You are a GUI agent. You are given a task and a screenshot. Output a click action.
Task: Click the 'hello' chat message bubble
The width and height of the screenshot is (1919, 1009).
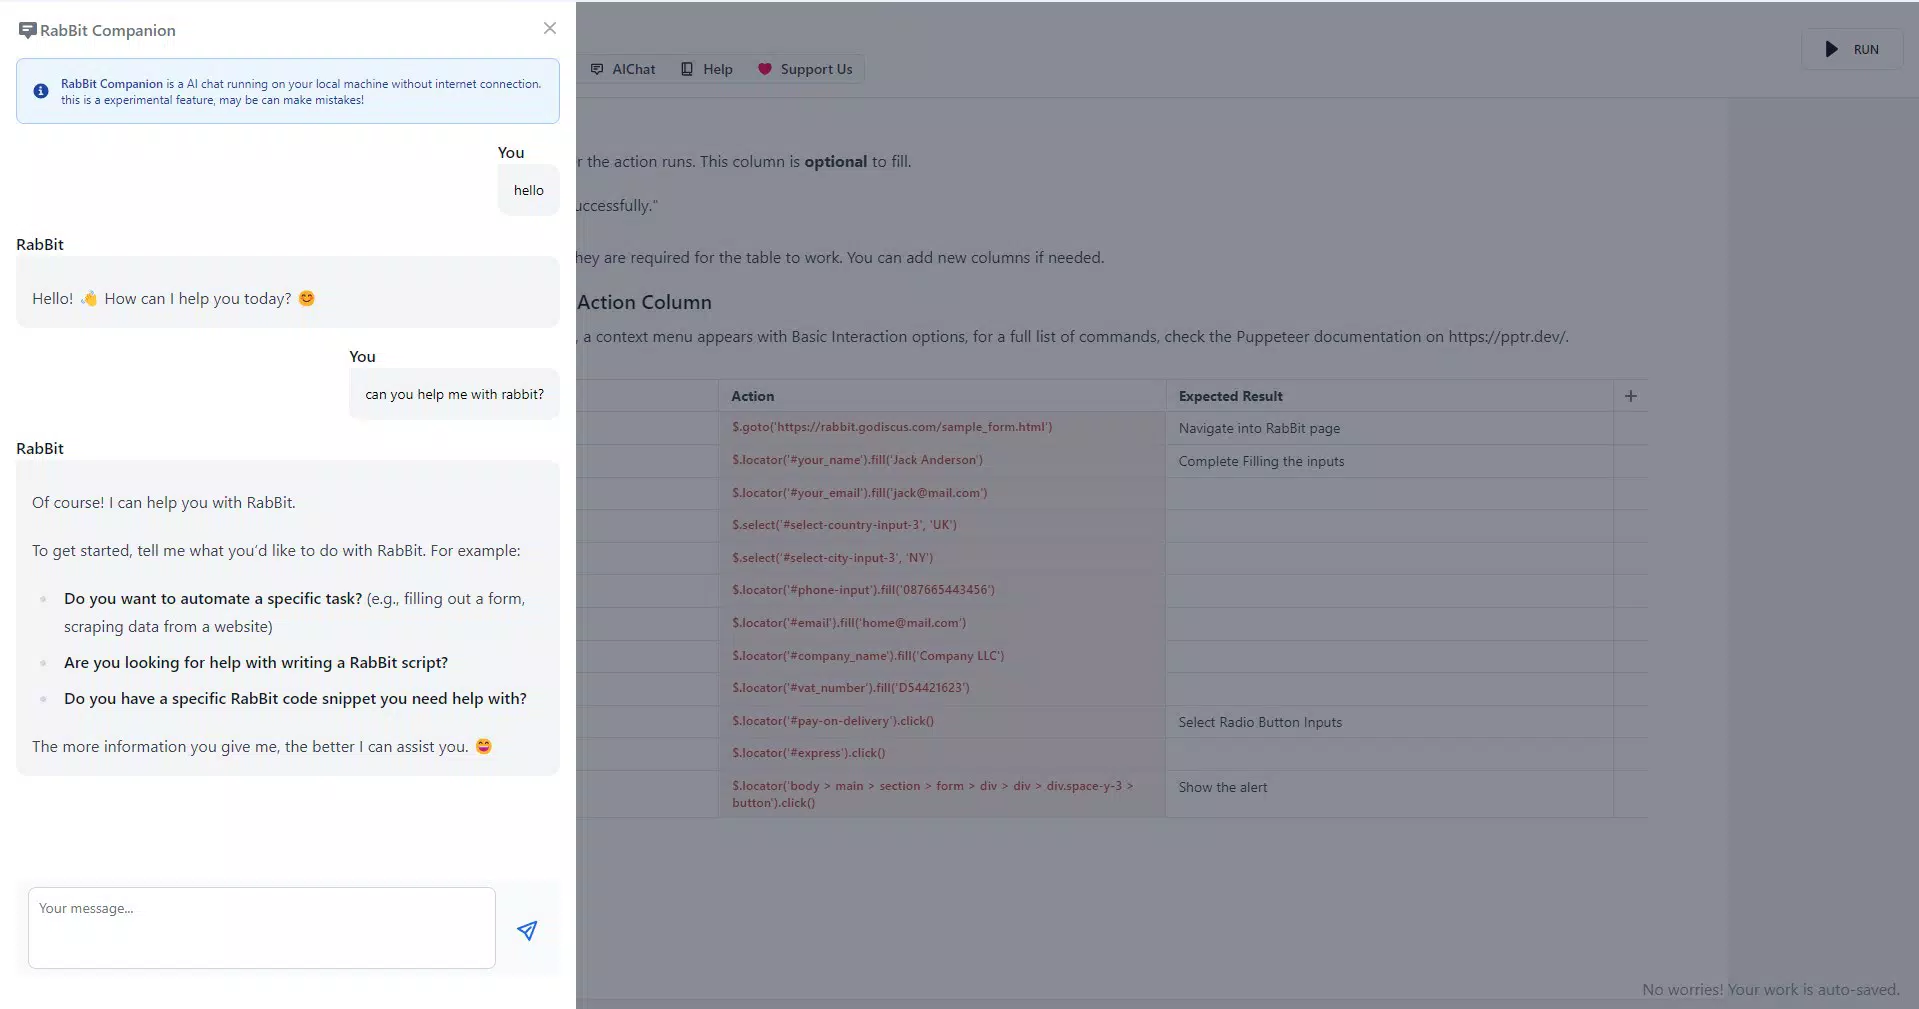tap(529, 190)
